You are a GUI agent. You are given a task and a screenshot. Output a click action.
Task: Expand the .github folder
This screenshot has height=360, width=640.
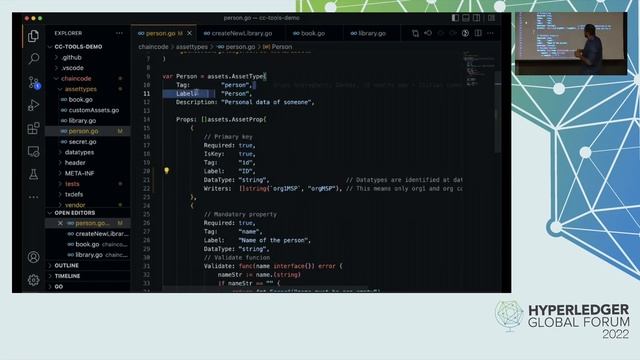tap(71, 58)
